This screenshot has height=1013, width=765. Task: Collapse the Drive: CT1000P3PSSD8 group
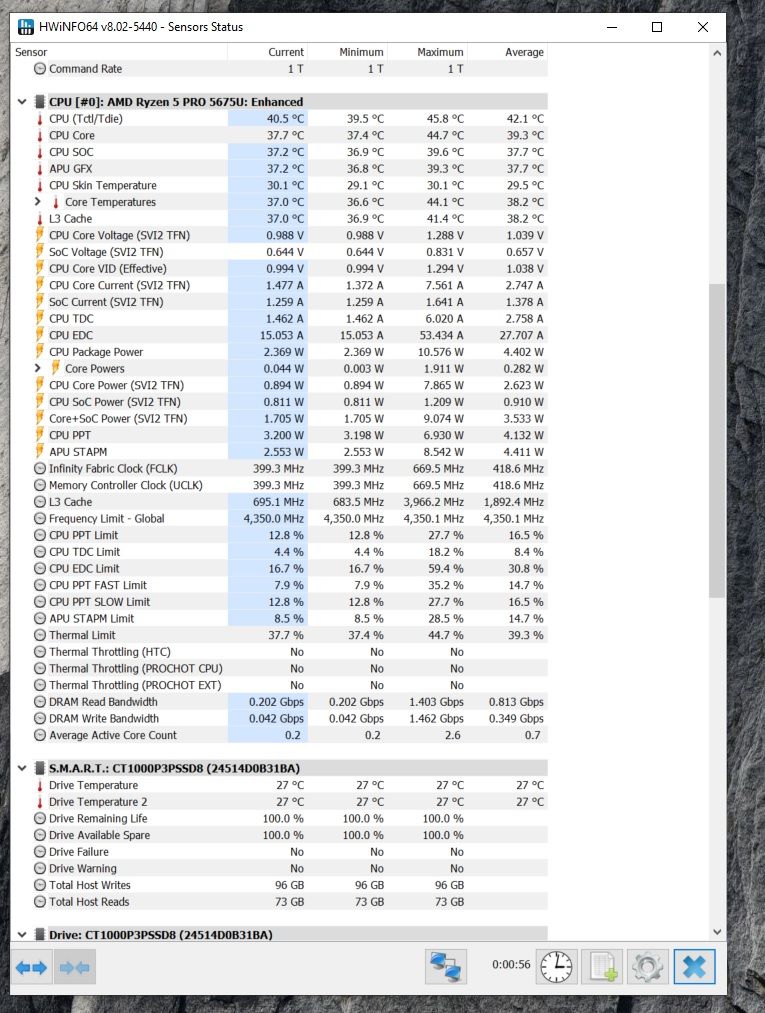point(22,935)
